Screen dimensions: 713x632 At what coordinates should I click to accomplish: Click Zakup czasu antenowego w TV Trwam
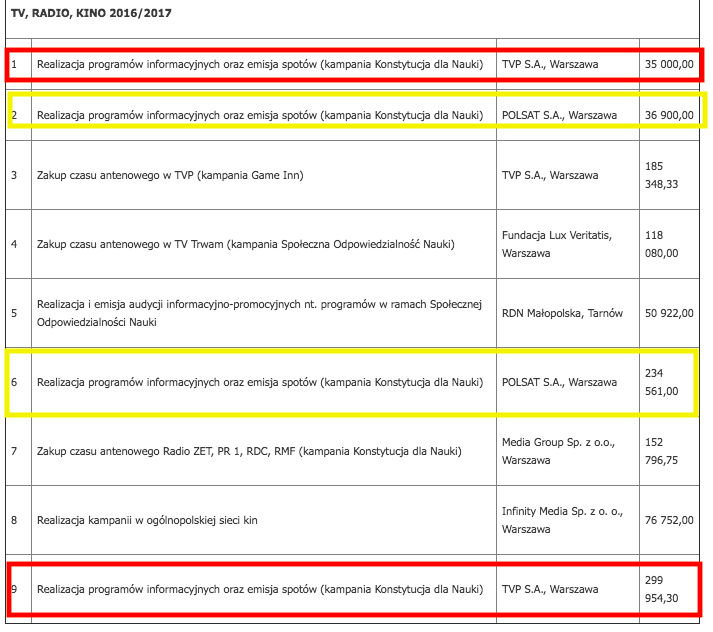pos(246,245)
